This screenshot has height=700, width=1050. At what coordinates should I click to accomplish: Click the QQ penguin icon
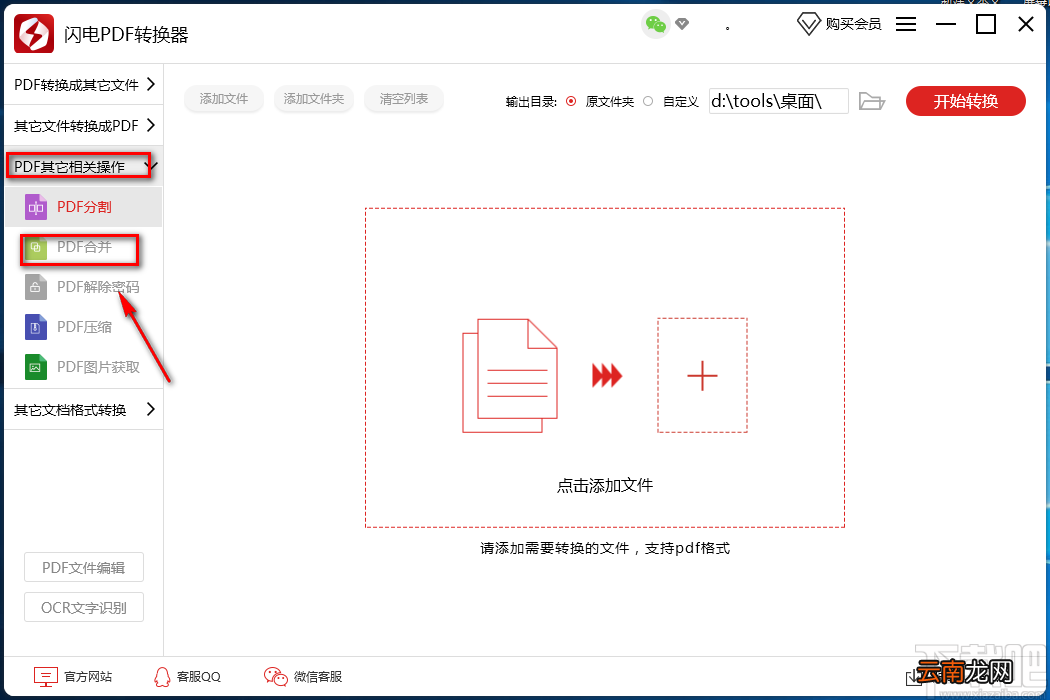(x=162, y=677)
